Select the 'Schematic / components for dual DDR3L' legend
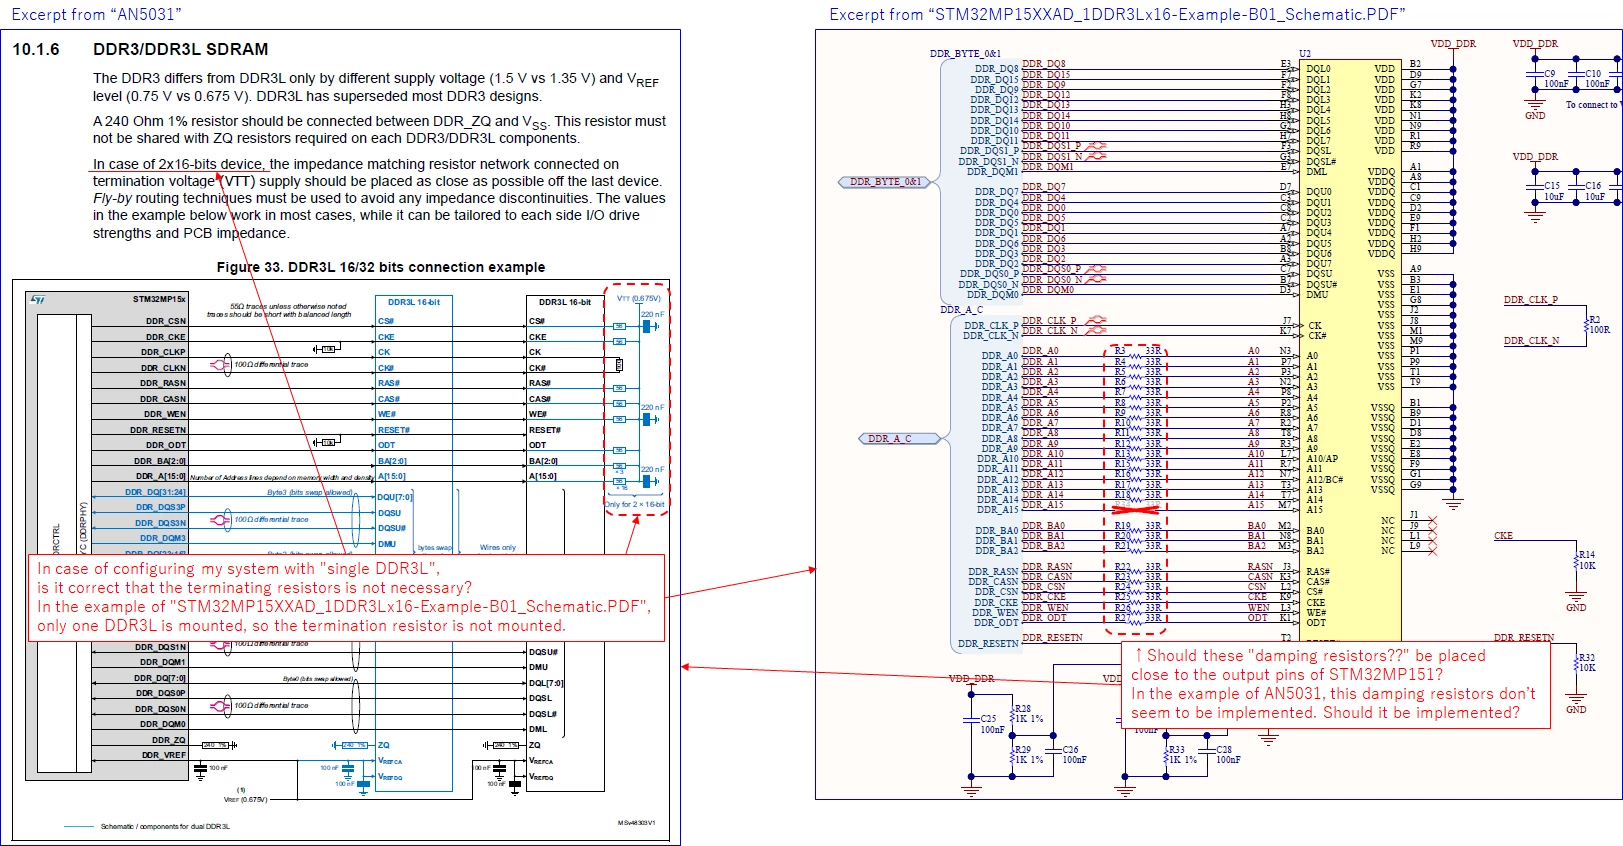 tap(165, 827)
